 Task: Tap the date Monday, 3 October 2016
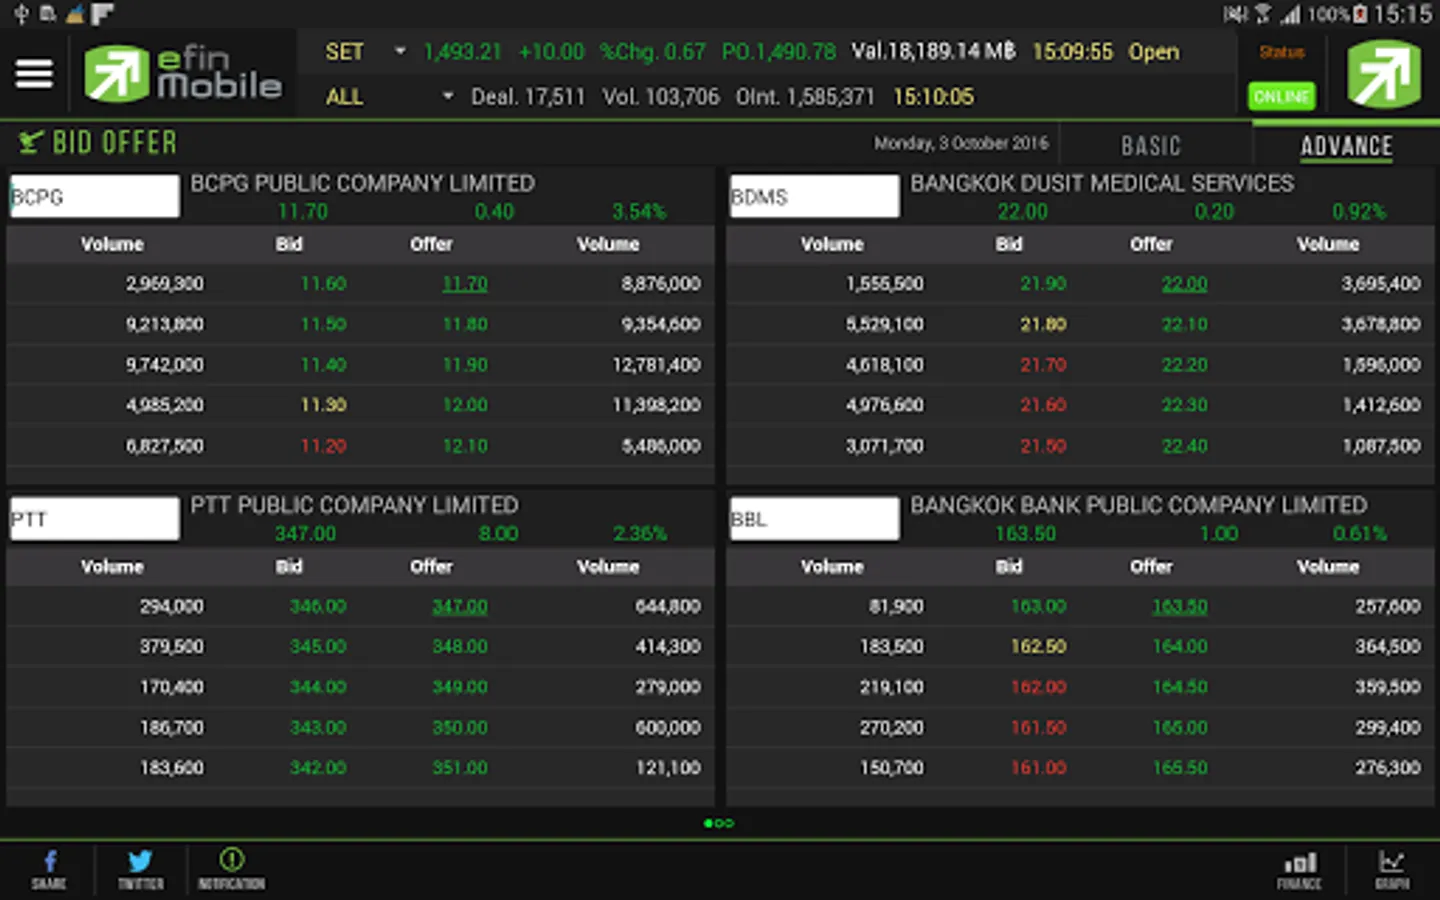coord(961,143)
